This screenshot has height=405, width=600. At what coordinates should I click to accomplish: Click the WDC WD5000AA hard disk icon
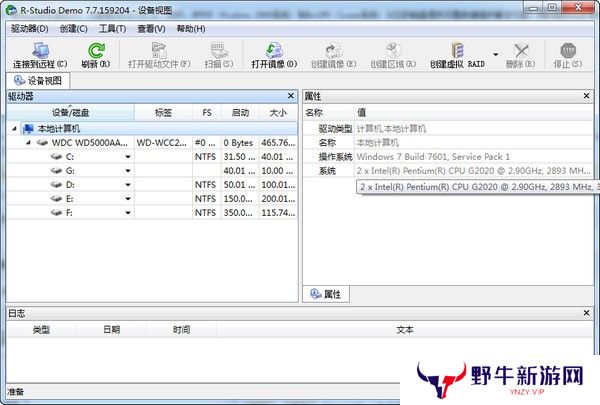(42, 143)
